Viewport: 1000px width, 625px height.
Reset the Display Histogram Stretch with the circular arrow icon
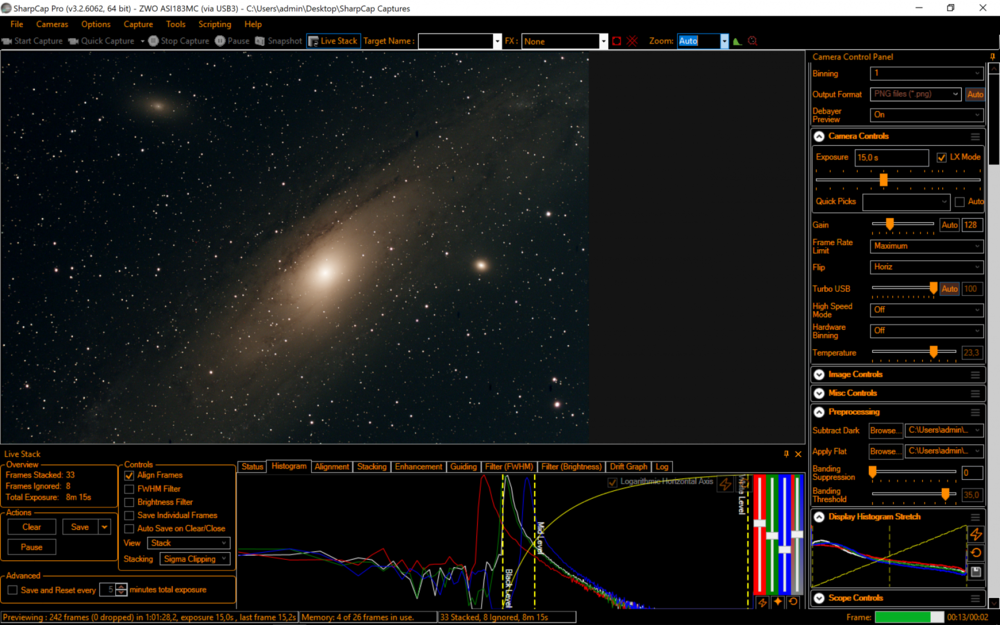976,553
